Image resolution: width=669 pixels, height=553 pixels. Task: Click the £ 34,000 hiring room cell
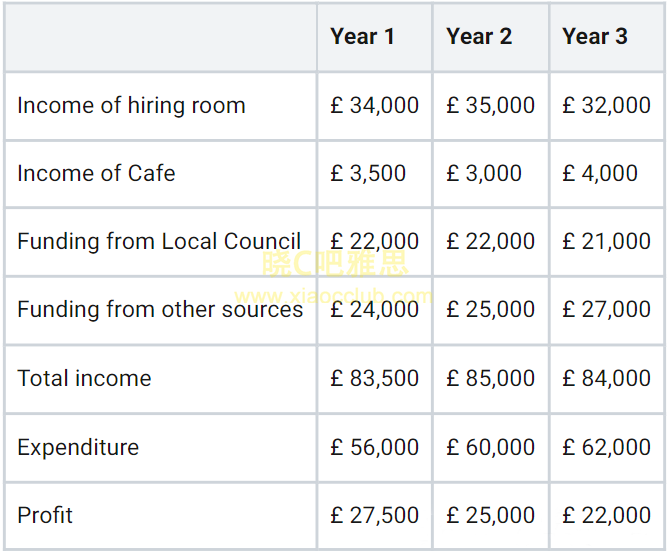tap(375, 106)
